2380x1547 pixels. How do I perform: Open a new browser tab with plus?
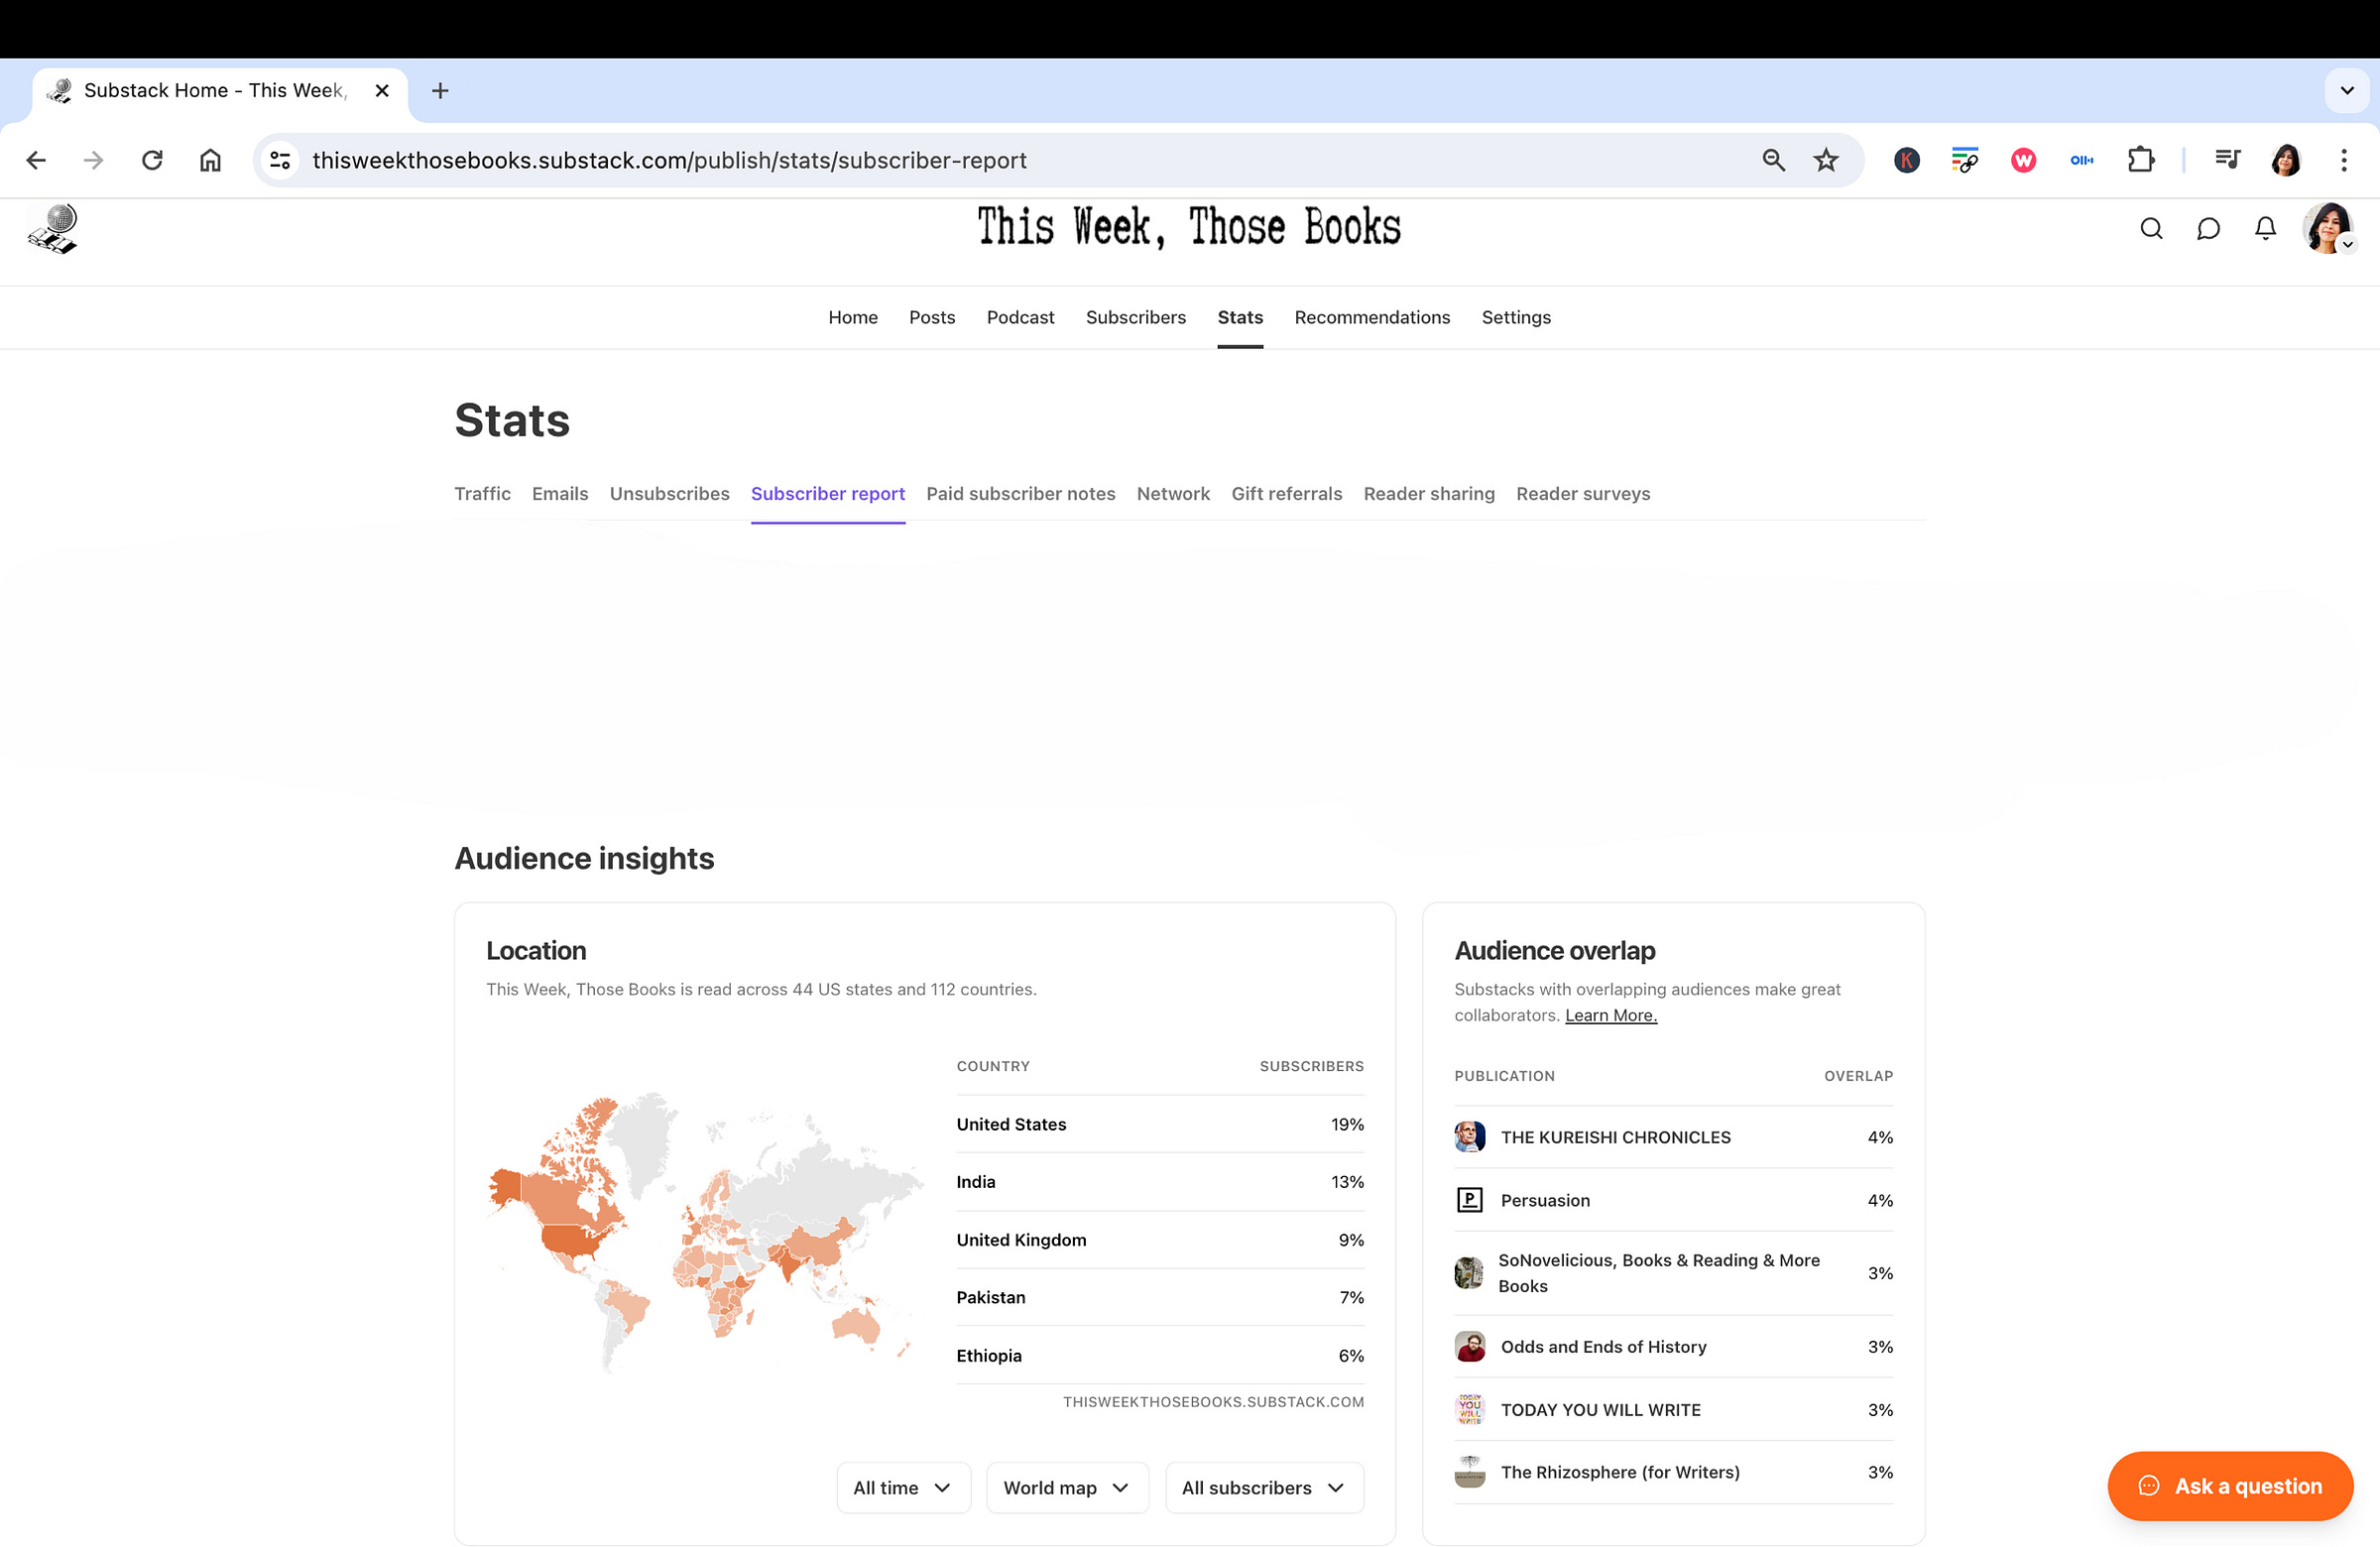[440, 91]
